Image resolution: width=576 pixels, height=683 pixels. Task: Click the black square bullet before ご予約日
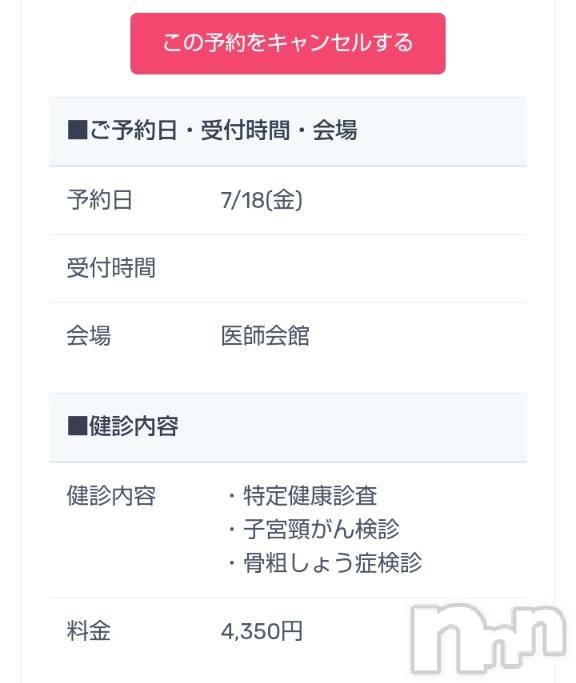pyautogui.click(x=78, y=130)
